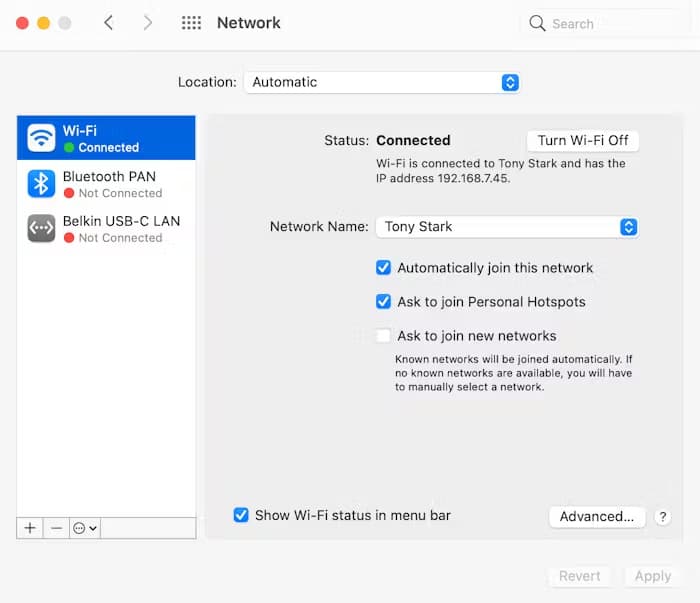Remove service with the minus button
Image resolution: width=700 pixels, height=603 pixels.
[x=56, y=528]
